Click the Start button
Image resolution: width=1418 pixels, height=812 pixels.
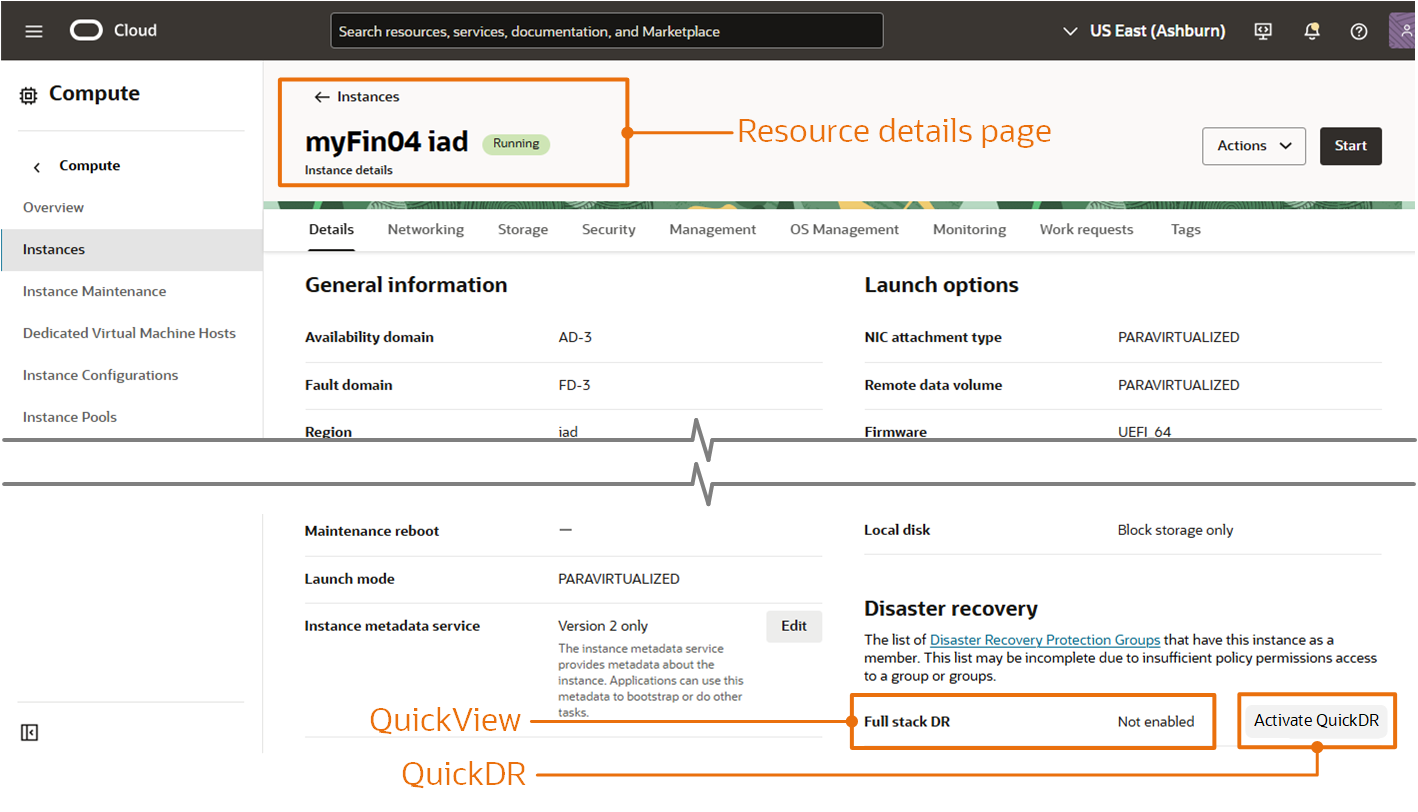[x=1350, y=146]
